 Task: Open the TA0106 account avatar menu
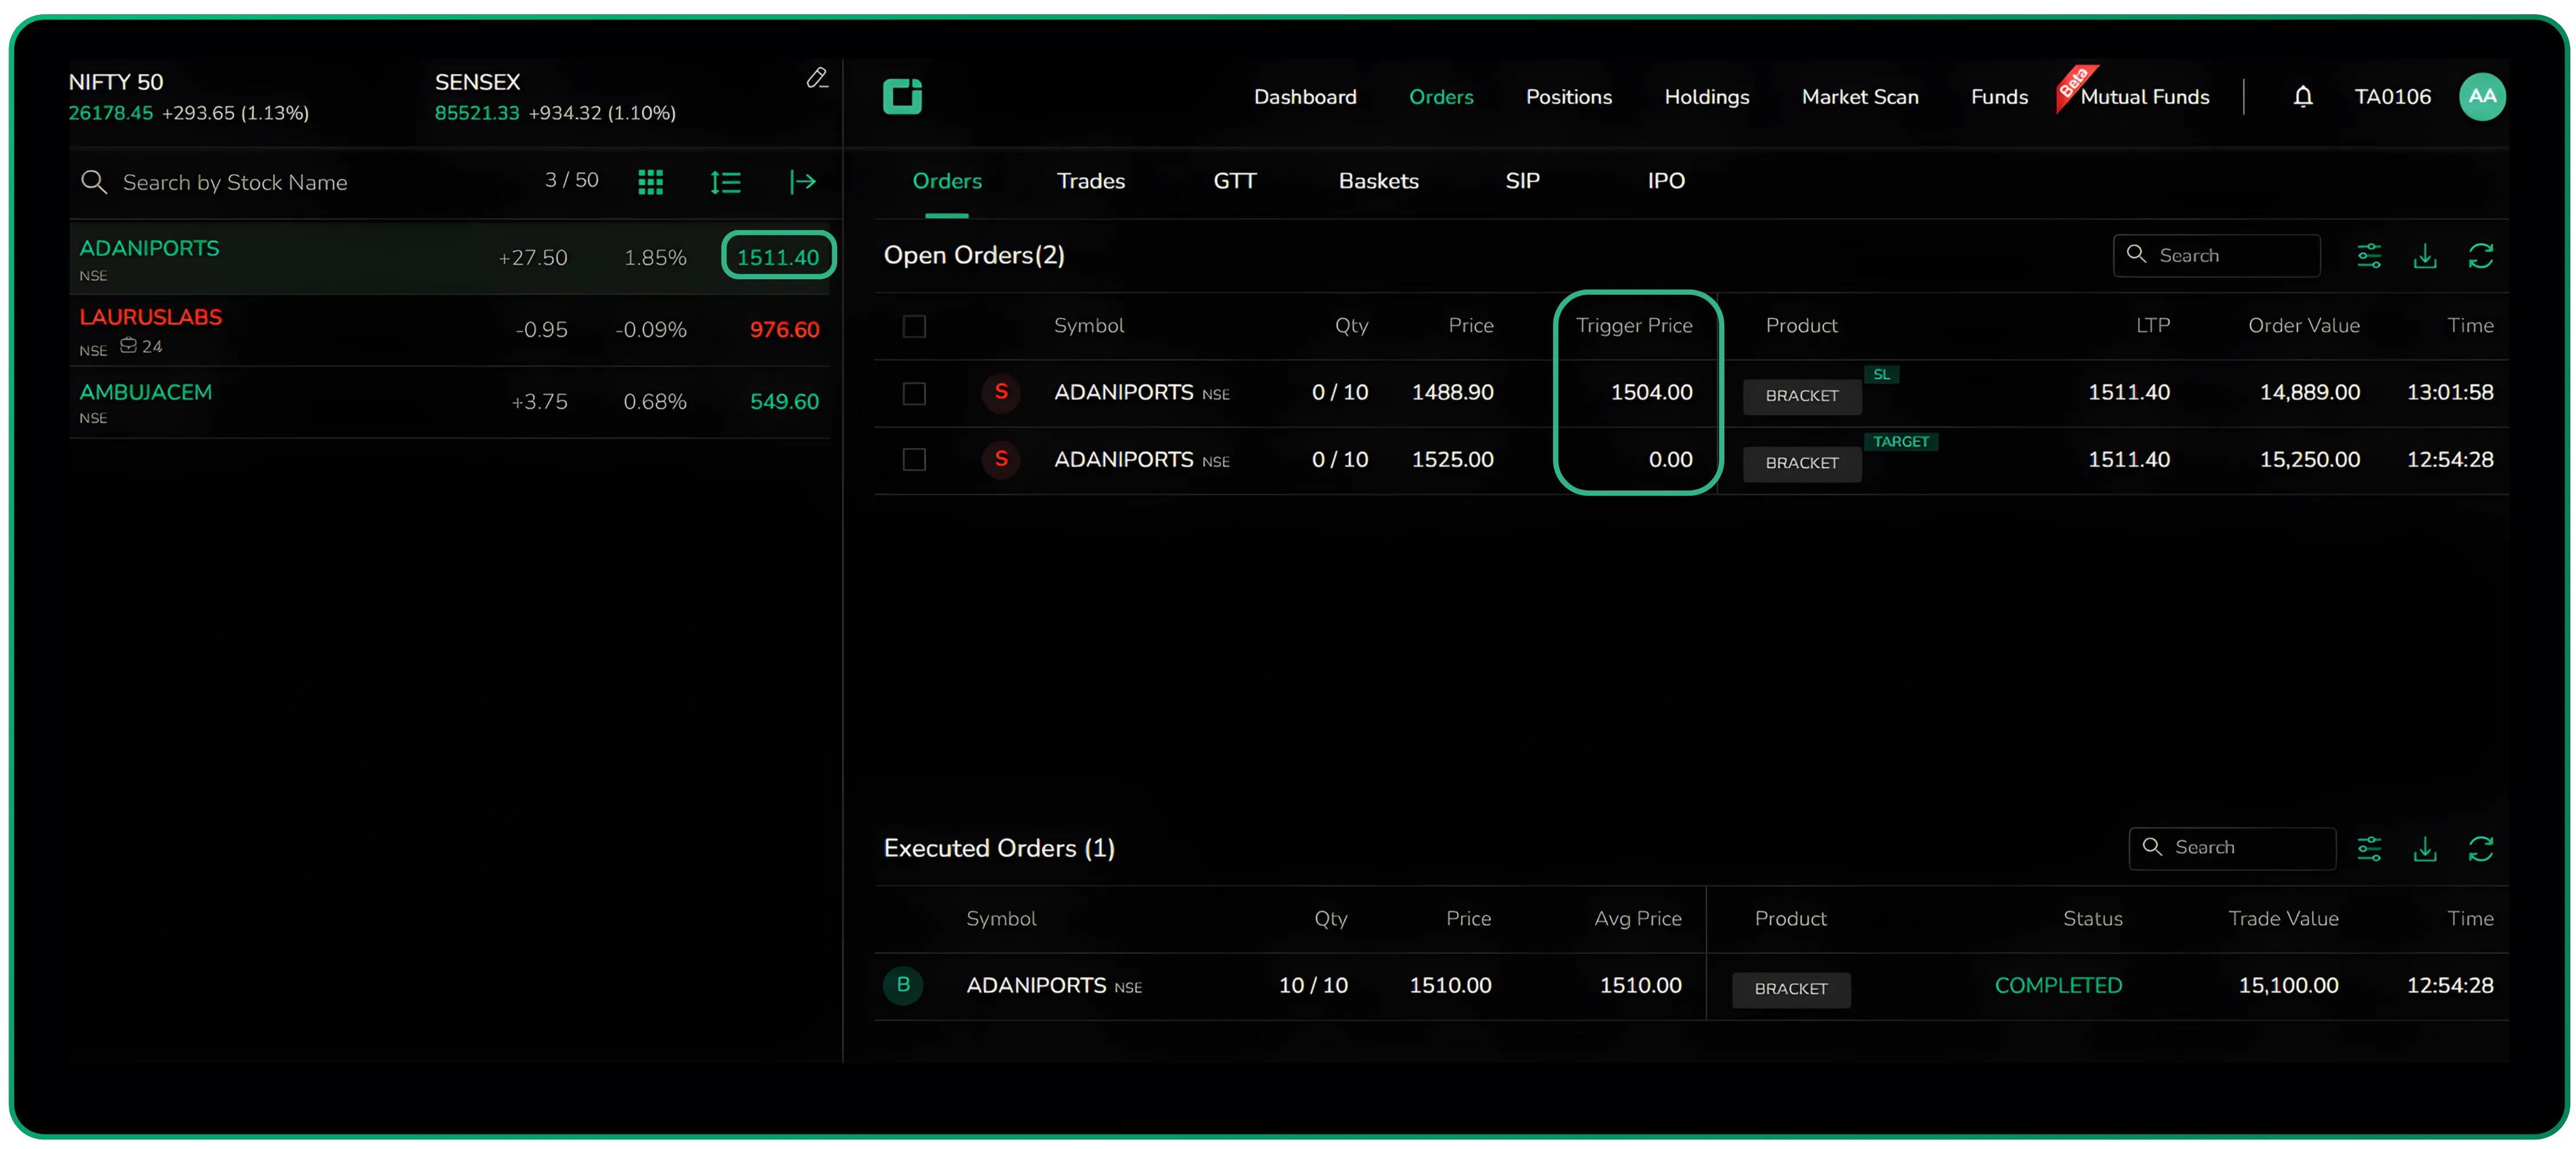(2483, 96)
